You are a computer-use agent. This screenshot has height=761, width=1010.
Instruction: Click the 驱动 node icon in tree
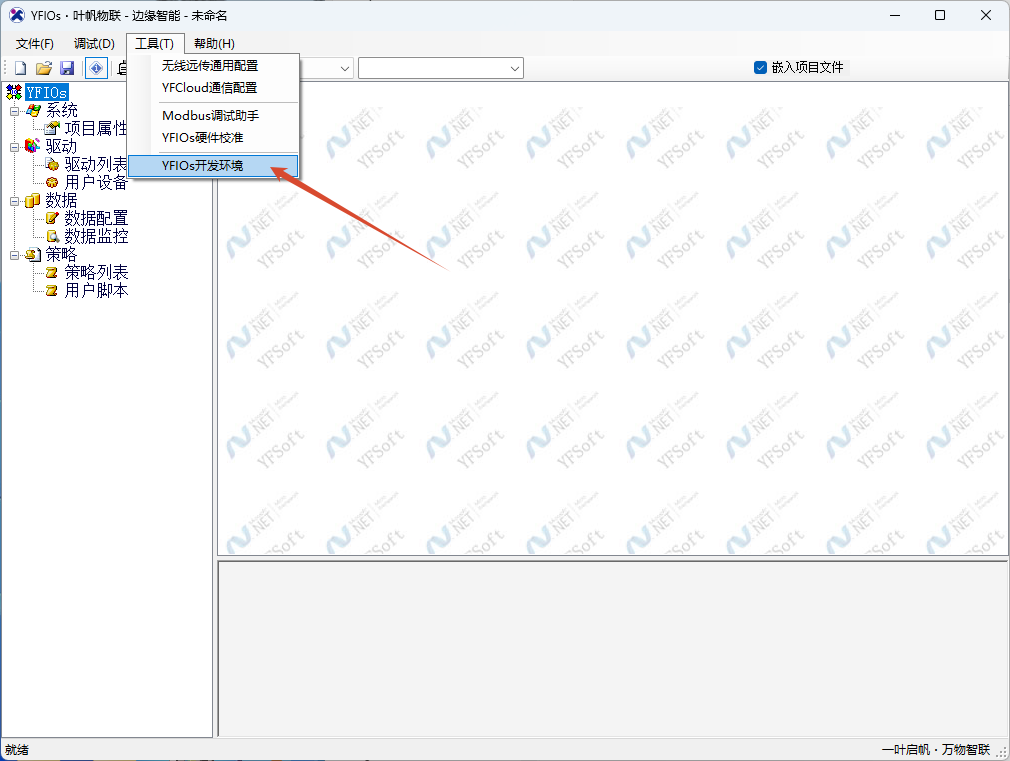(32, 146)
